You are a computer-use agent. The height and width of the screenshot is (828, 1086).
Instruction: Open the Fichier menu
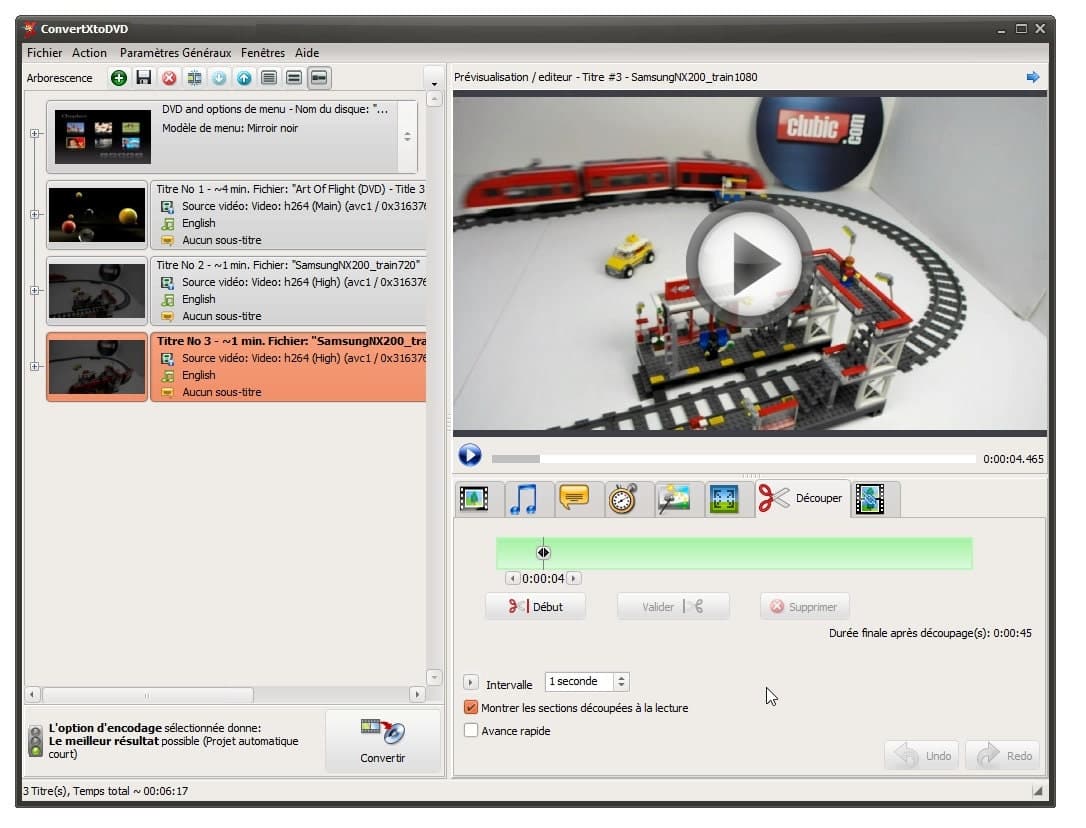coord(45,53)
